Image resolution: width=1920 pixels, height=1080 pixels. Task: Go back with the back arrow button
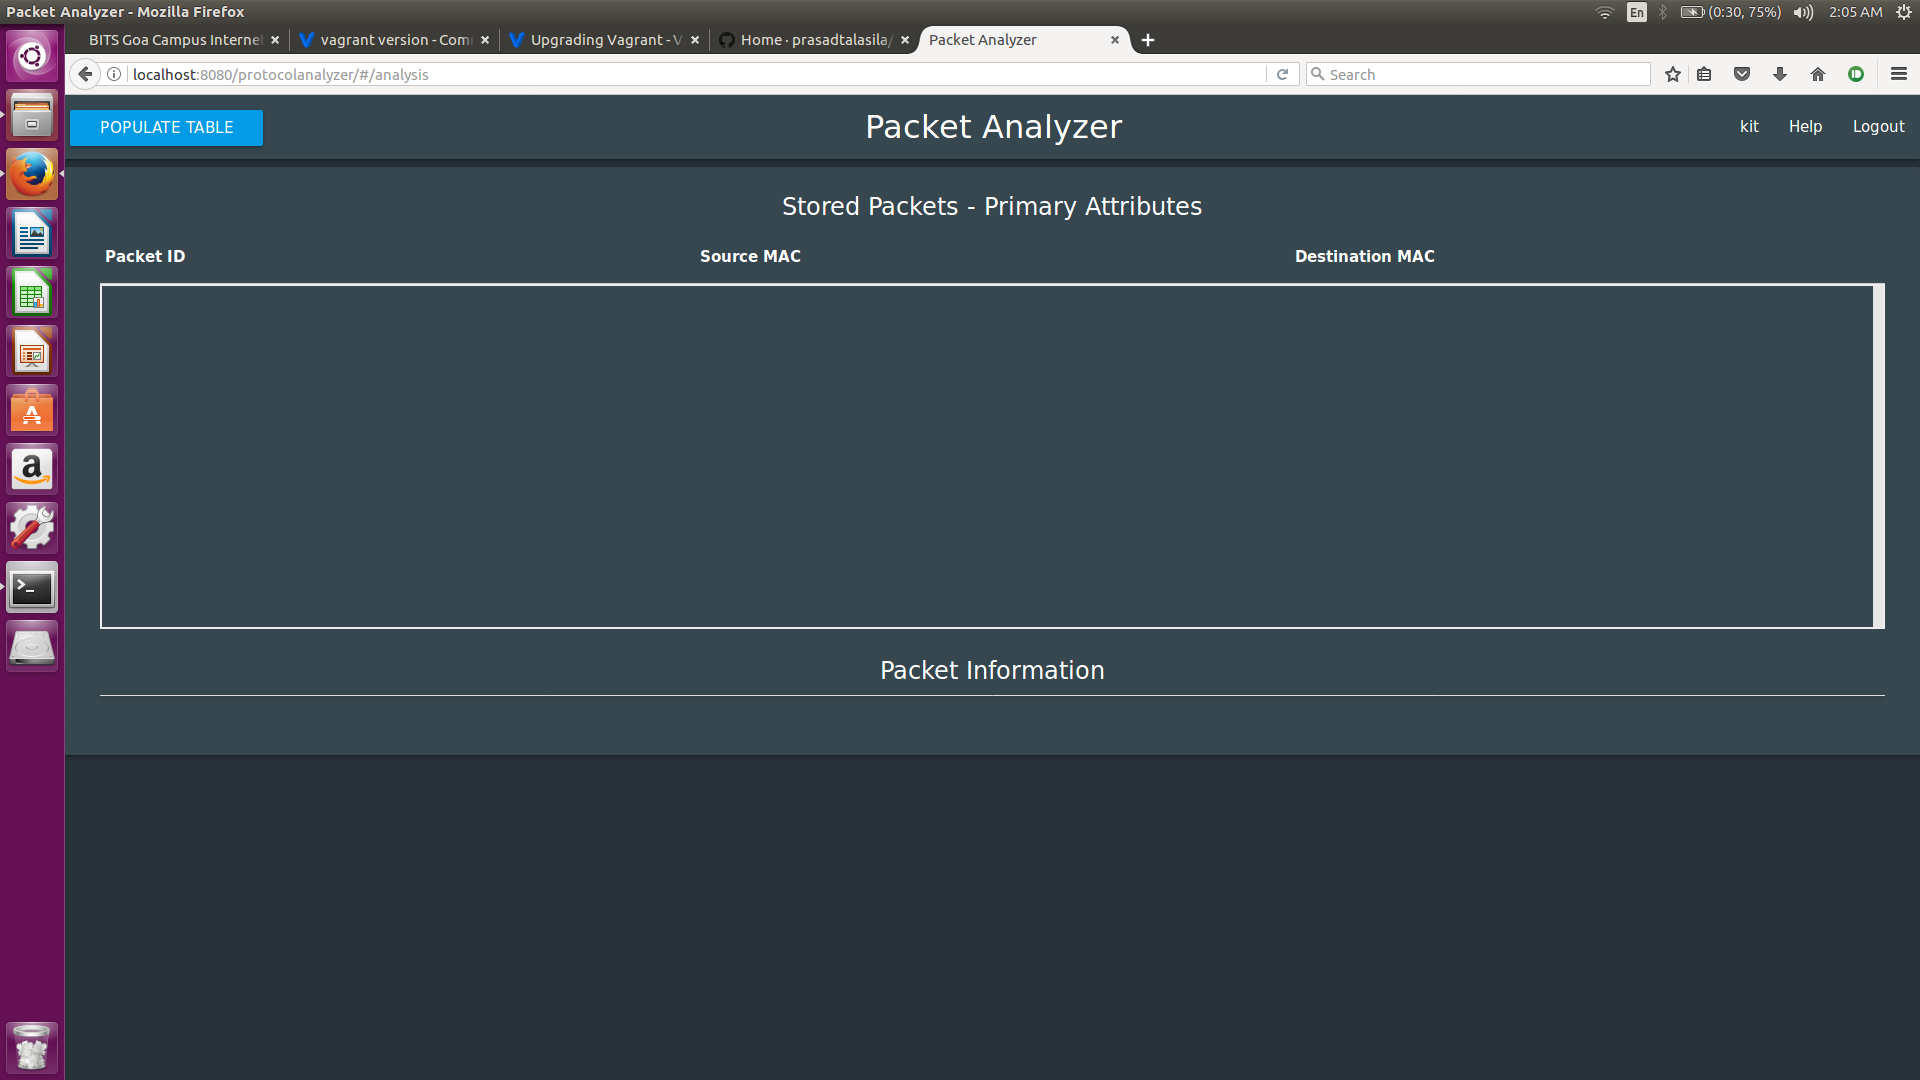pyautogui.click(x=85, y=74)
